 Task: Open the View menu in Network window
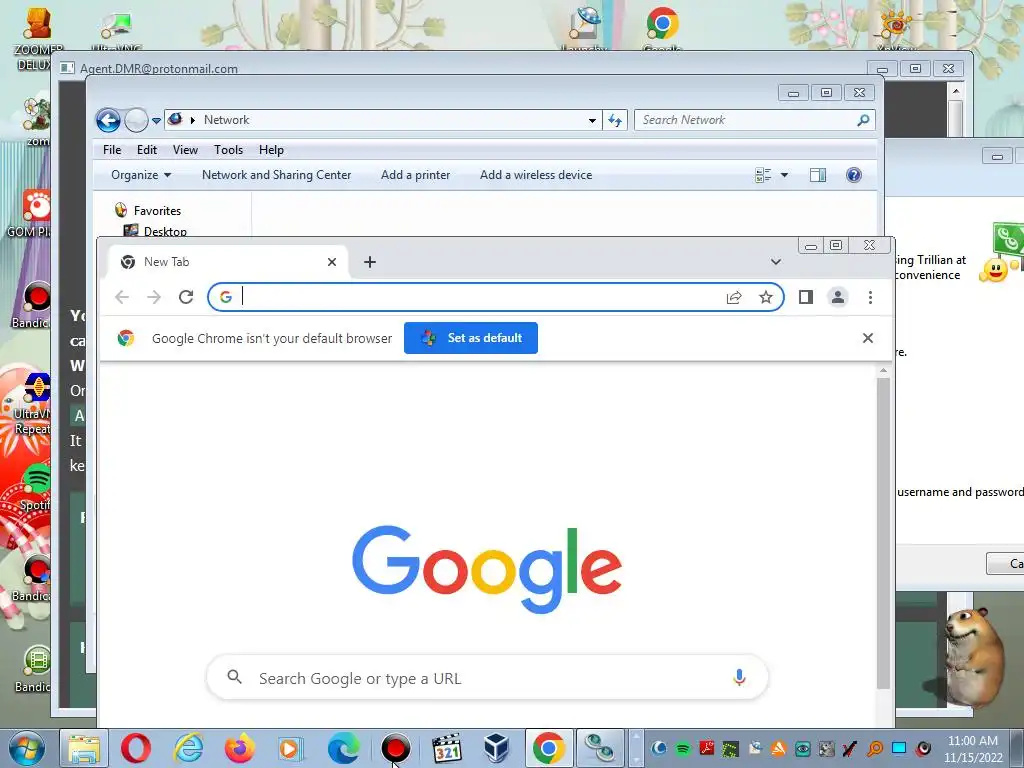(x=185, y=150)
